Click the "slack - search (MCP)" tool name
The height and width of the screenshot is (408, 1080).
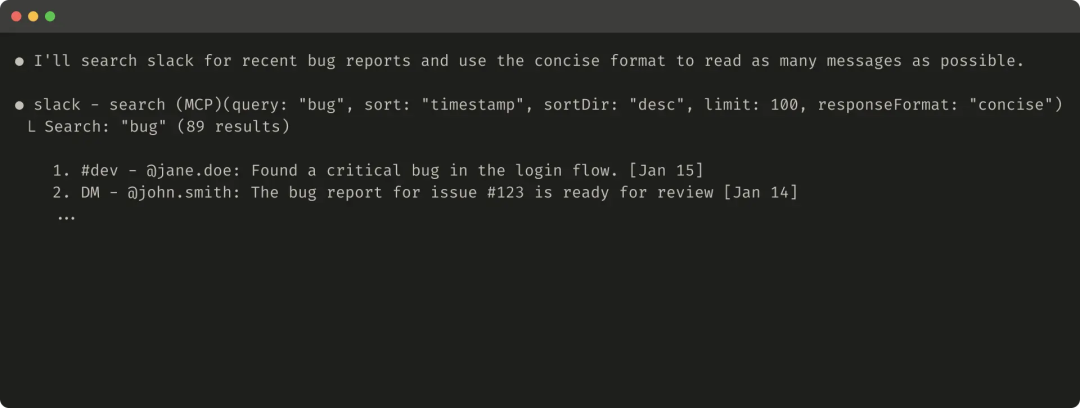(128, 105)
